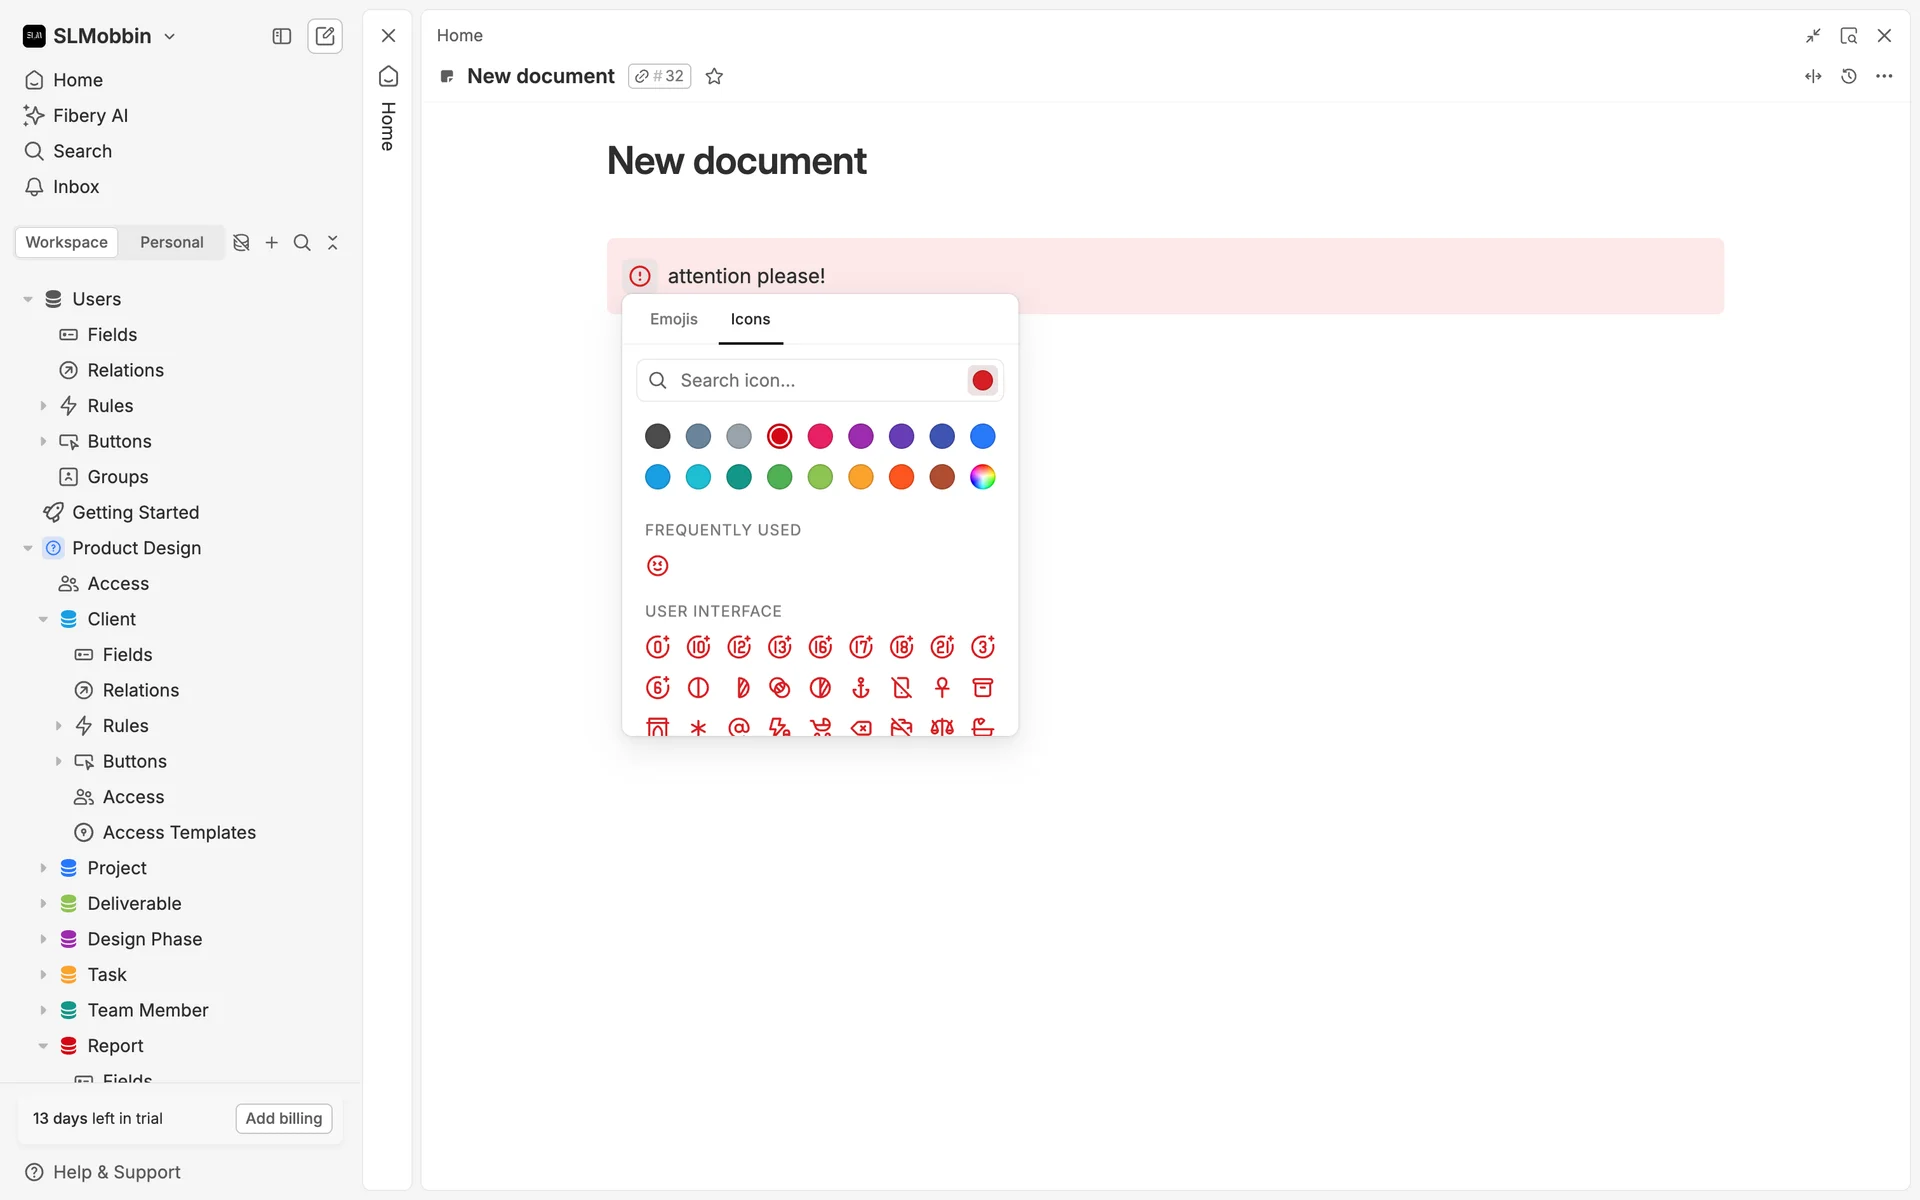Toggle hidden items icon beside Personal
Viewport: 1920px width, 1200px height.
(x=241, y=242)
